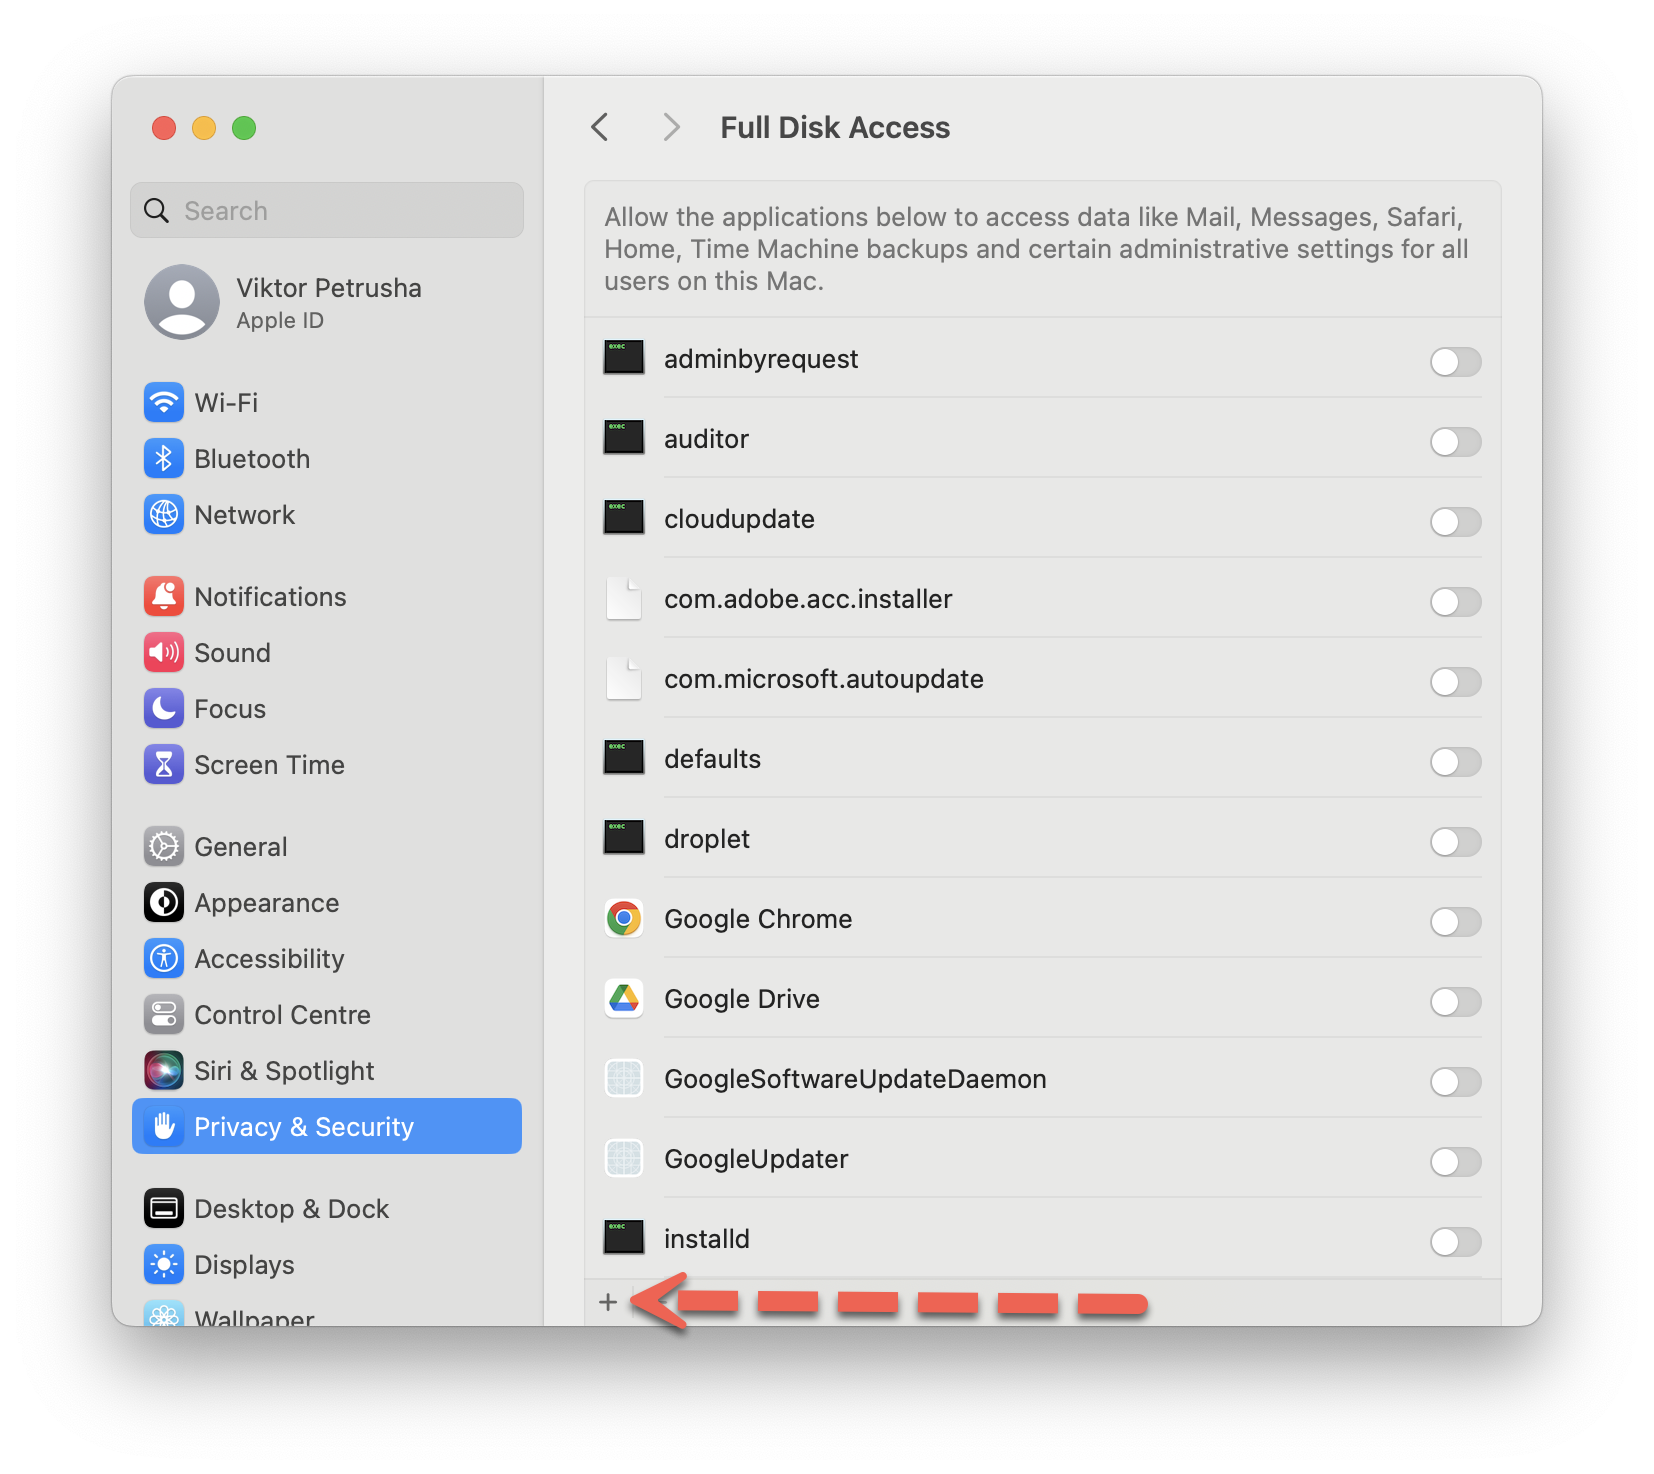Select the Bluetooth icon in sidebar
Image resolution: width=1654 pixels, height=1474 pixels.
164,459
